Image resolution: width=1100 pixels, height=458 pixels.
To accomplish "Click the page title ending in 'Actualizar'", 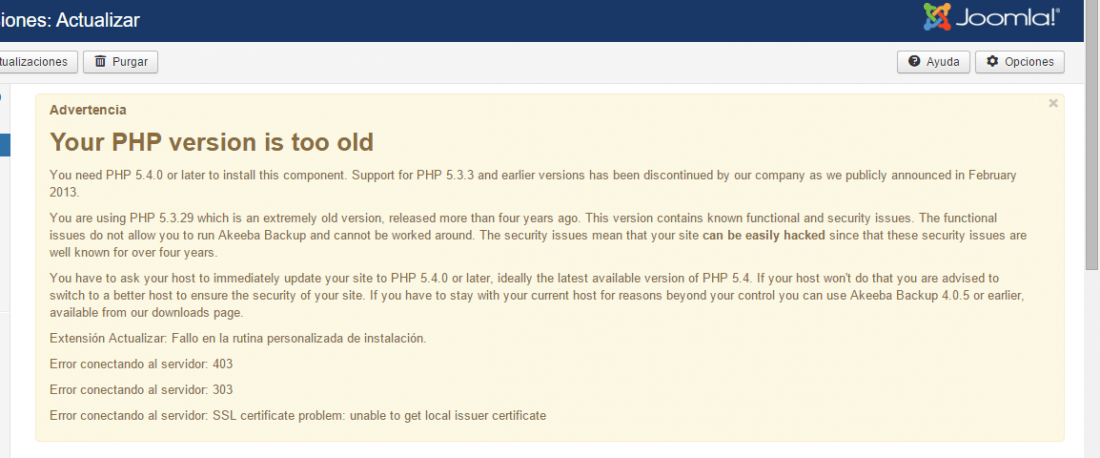I will coord(70,20).
